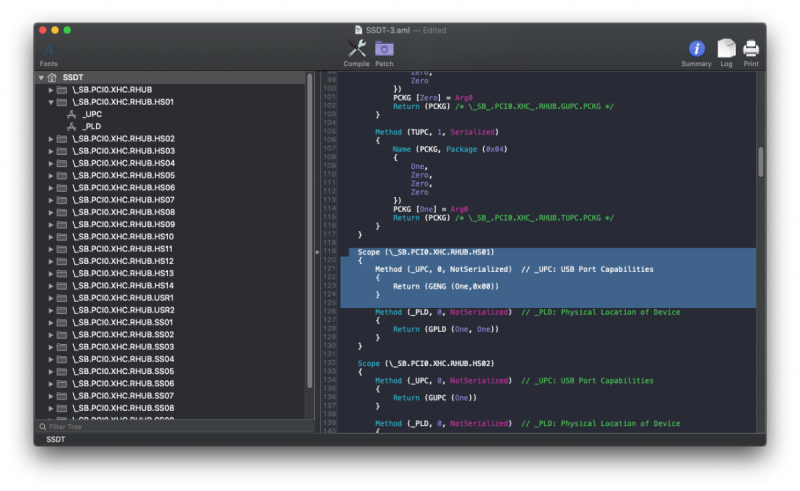Screen dimensions: 800x491
Task: Select the _UPC method node icon
Action: click(71, 114)
